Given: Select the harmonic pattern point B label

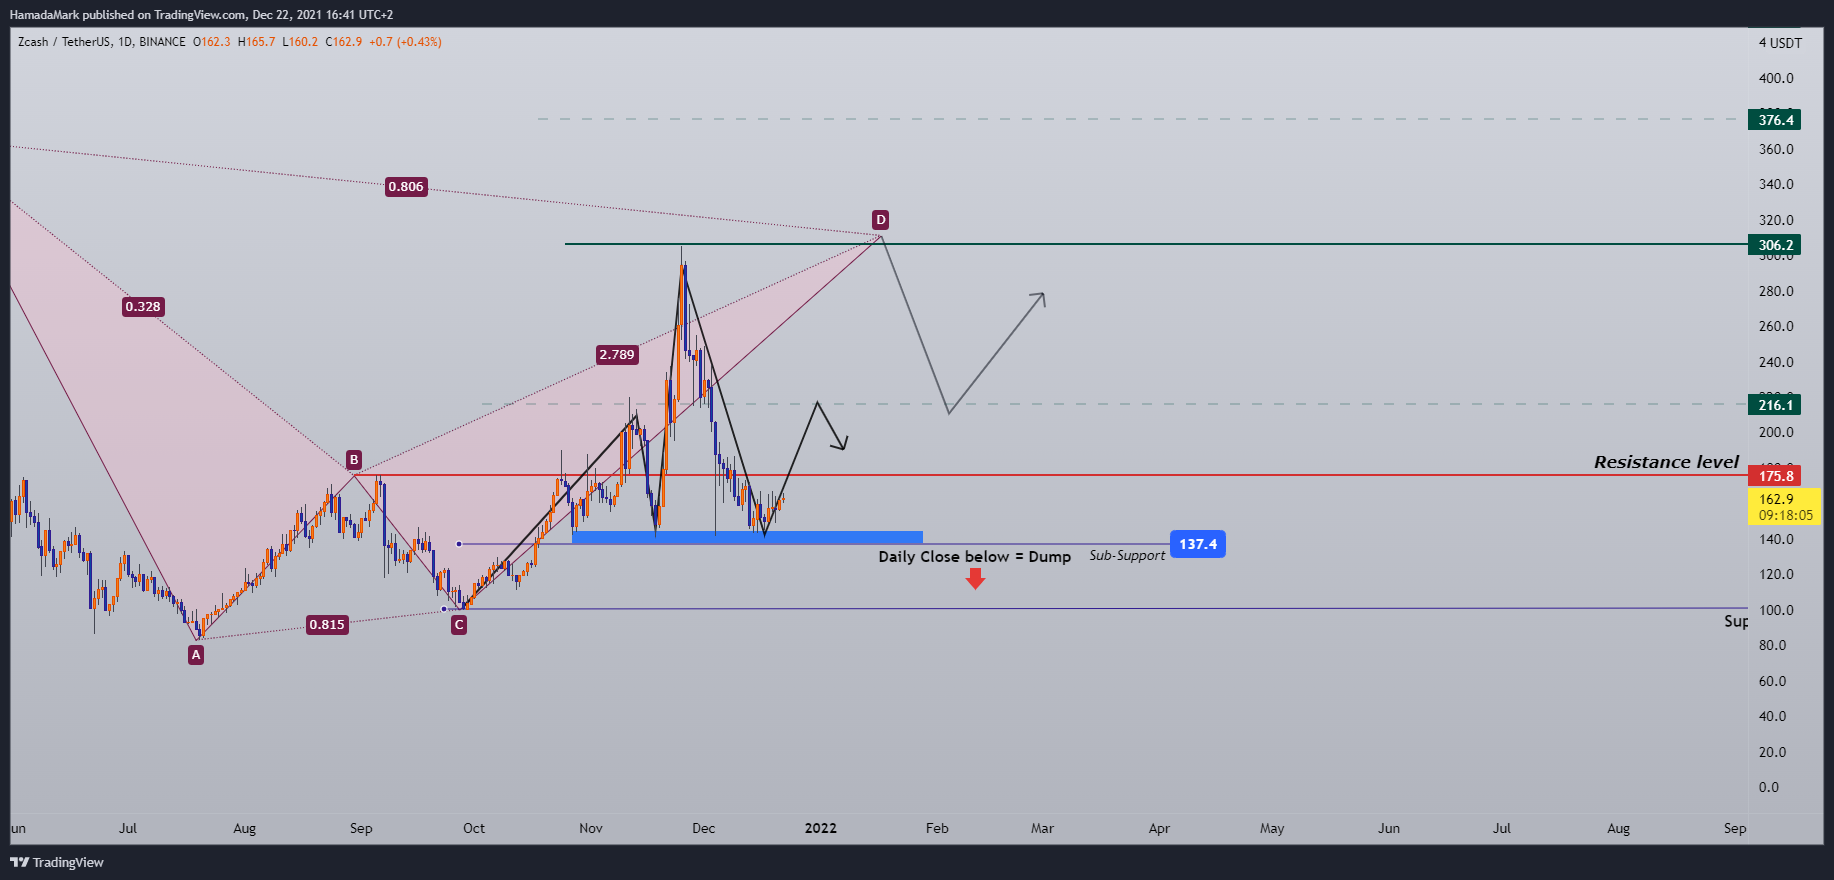Looking at the screenshot, I should point(353,460).
